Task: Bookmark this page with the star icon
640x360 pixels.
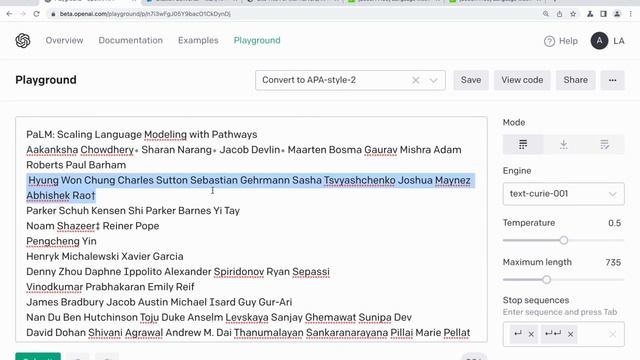Action: (573, 14)
